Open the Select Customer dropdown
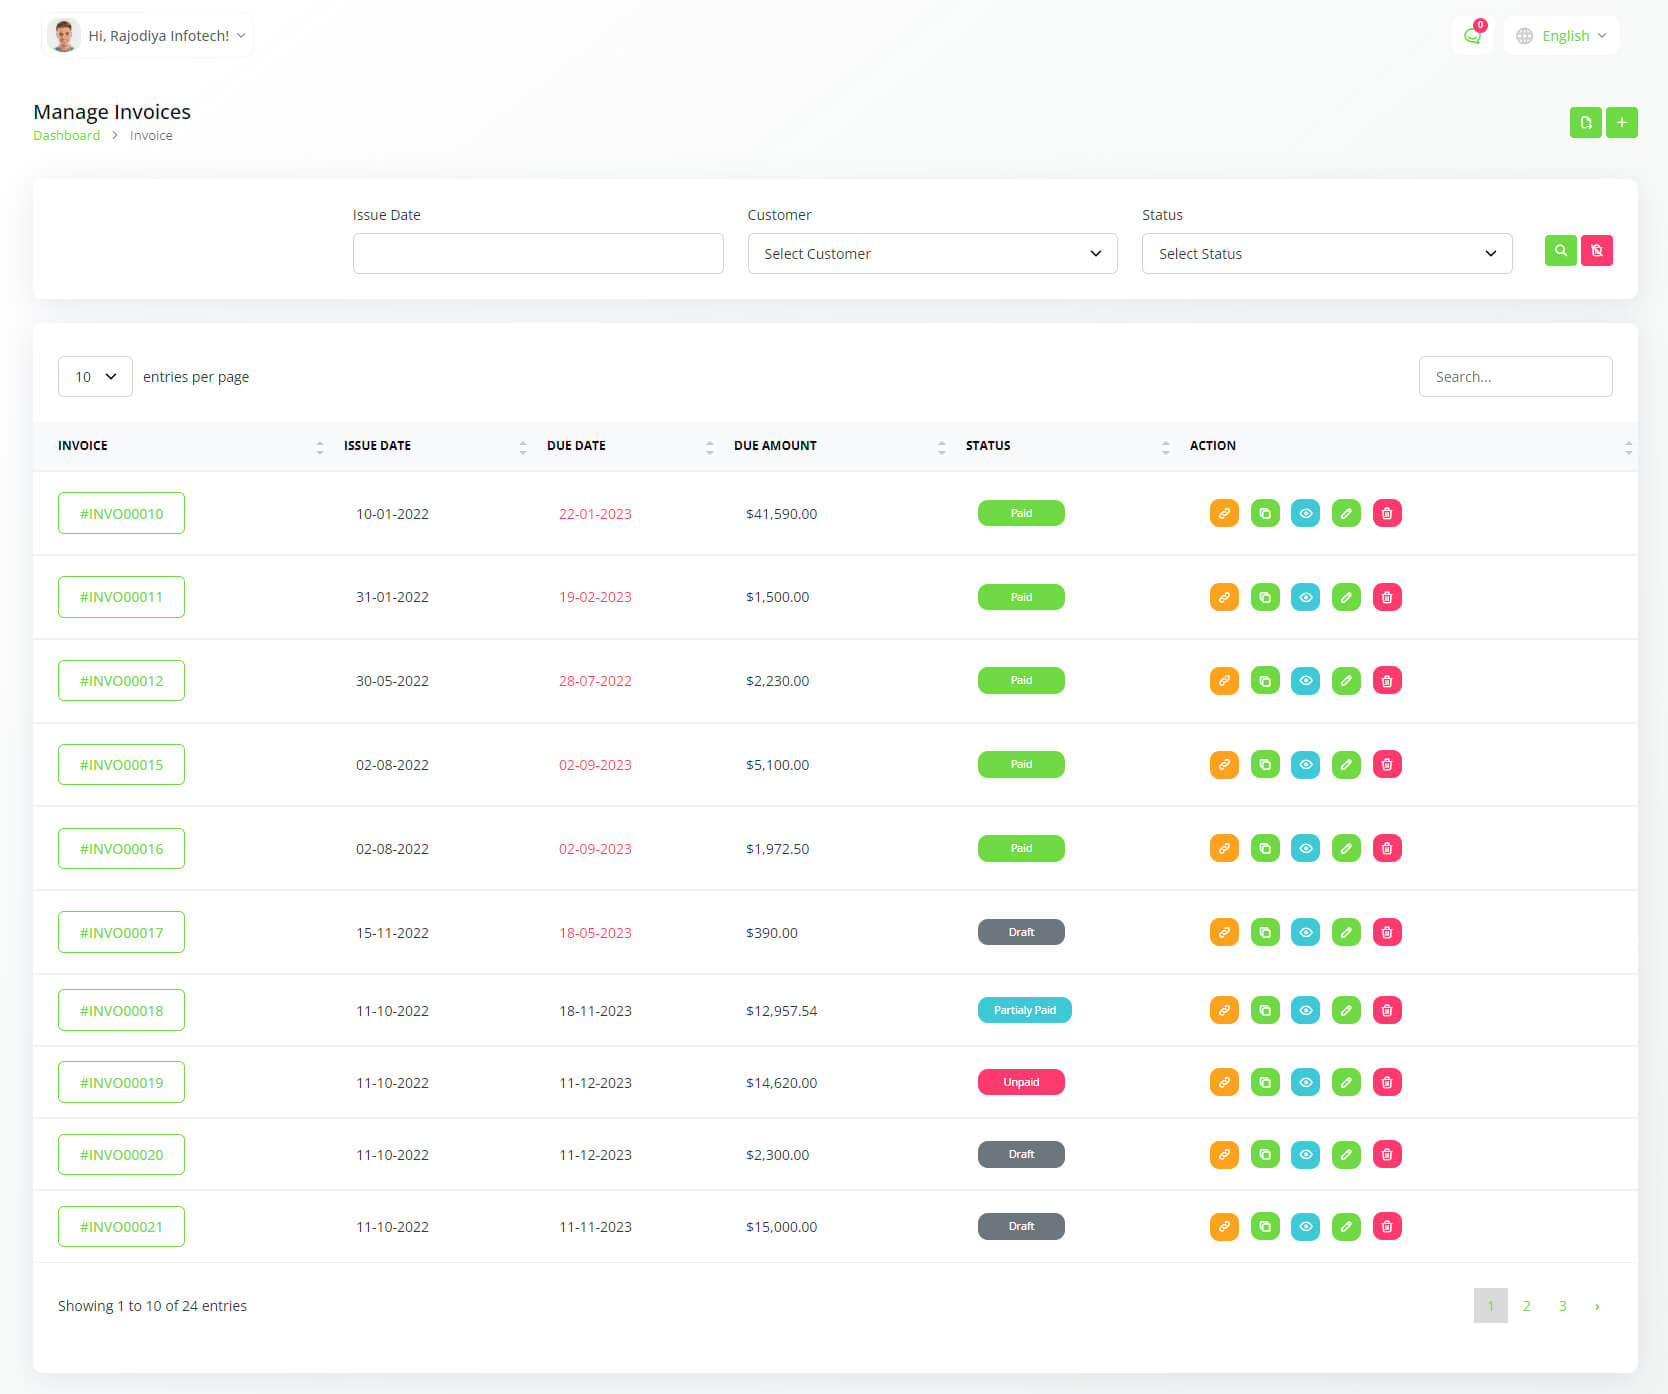Screen dimensions: 1668x1394 [932, 254]
